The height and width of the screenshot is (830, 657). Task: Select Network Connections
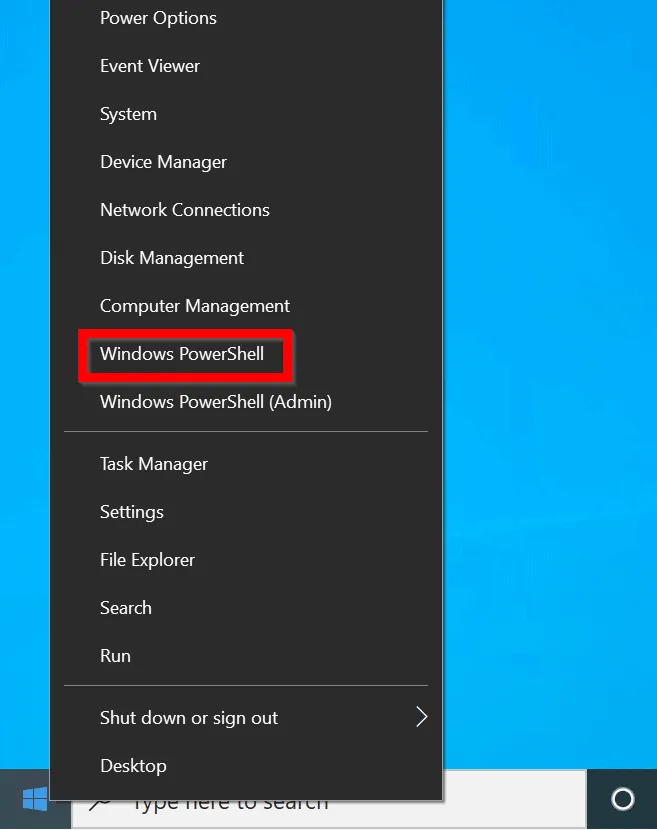tap(185, 210)
